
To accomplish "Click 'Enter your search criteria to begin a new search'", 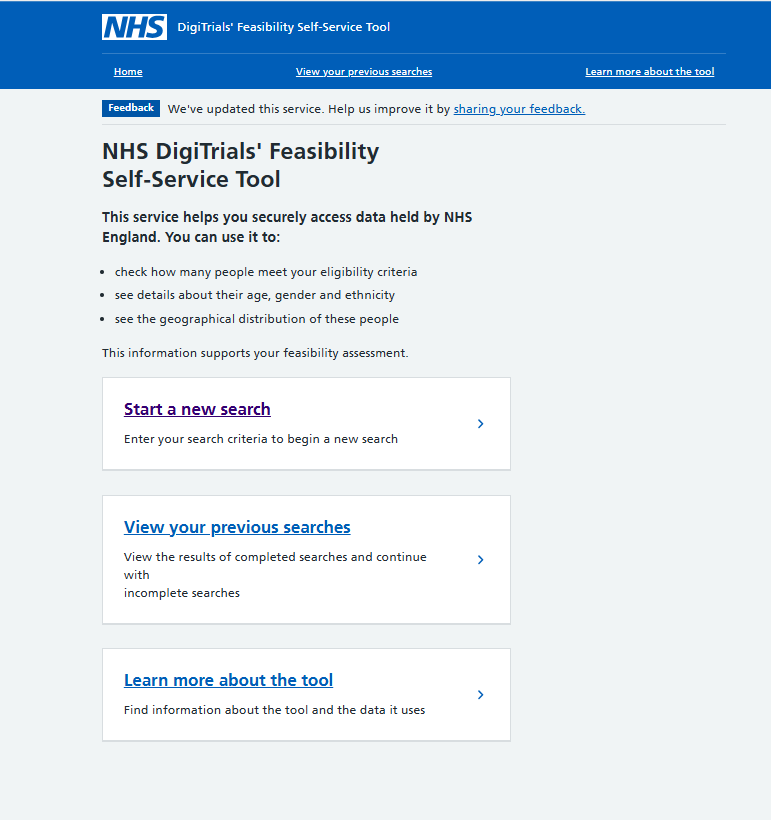I will [260, 439].
